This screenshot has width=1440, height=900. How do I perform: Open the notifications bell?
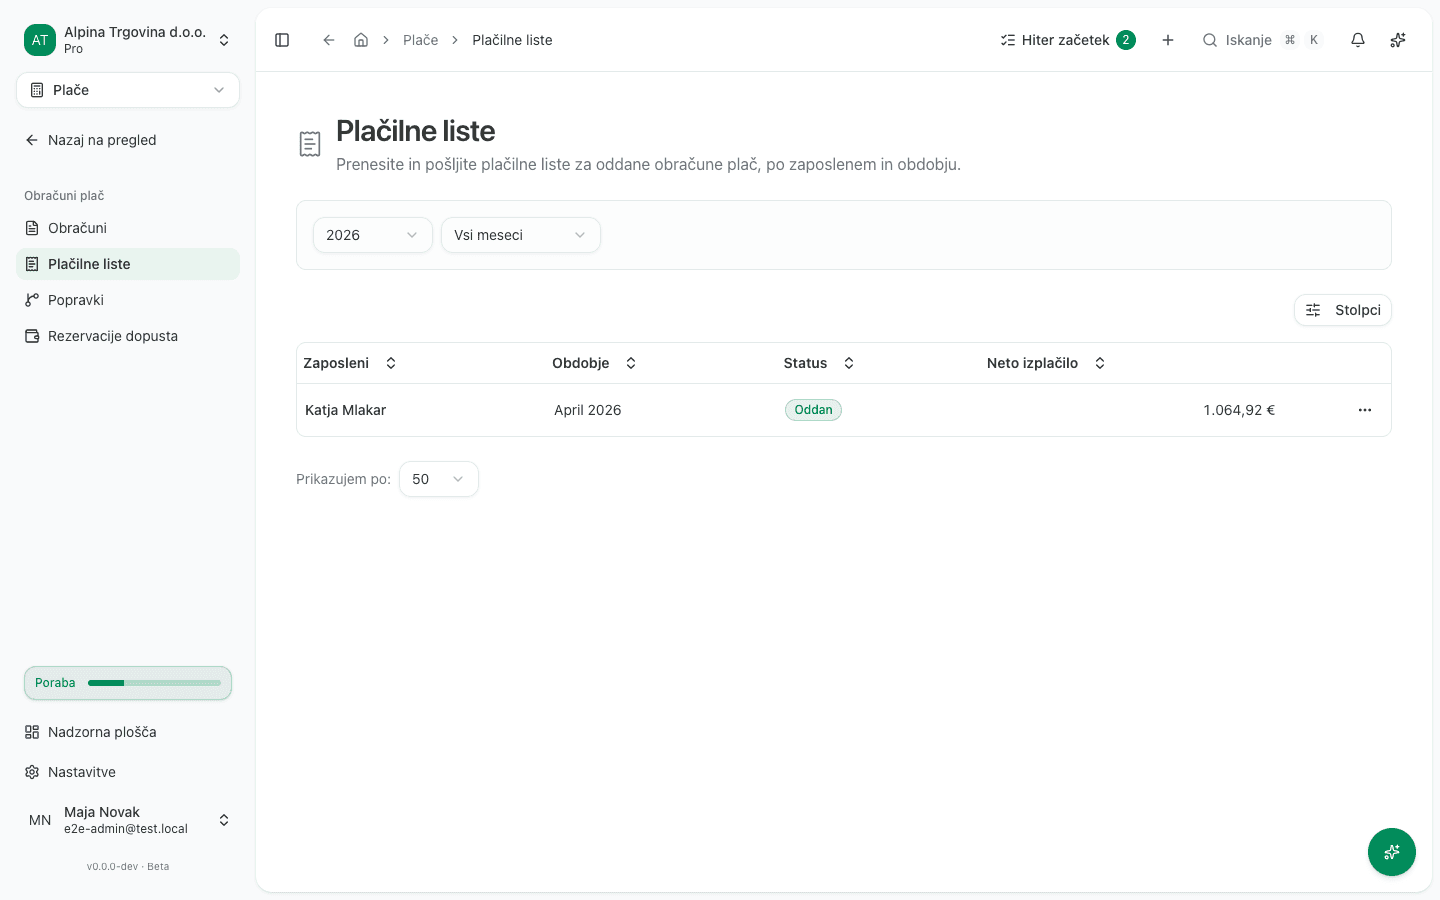1358,40
